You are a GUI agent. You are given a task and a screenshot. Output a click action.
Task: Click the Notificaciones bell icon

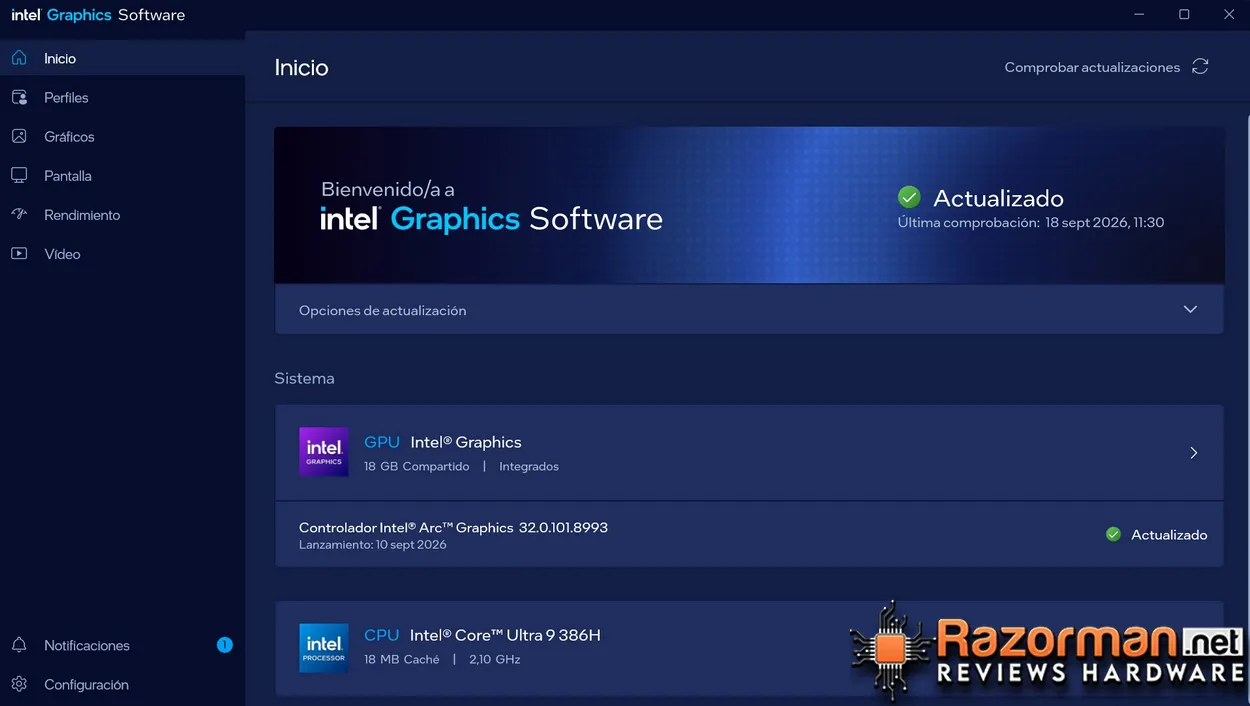tap(19, 645)
